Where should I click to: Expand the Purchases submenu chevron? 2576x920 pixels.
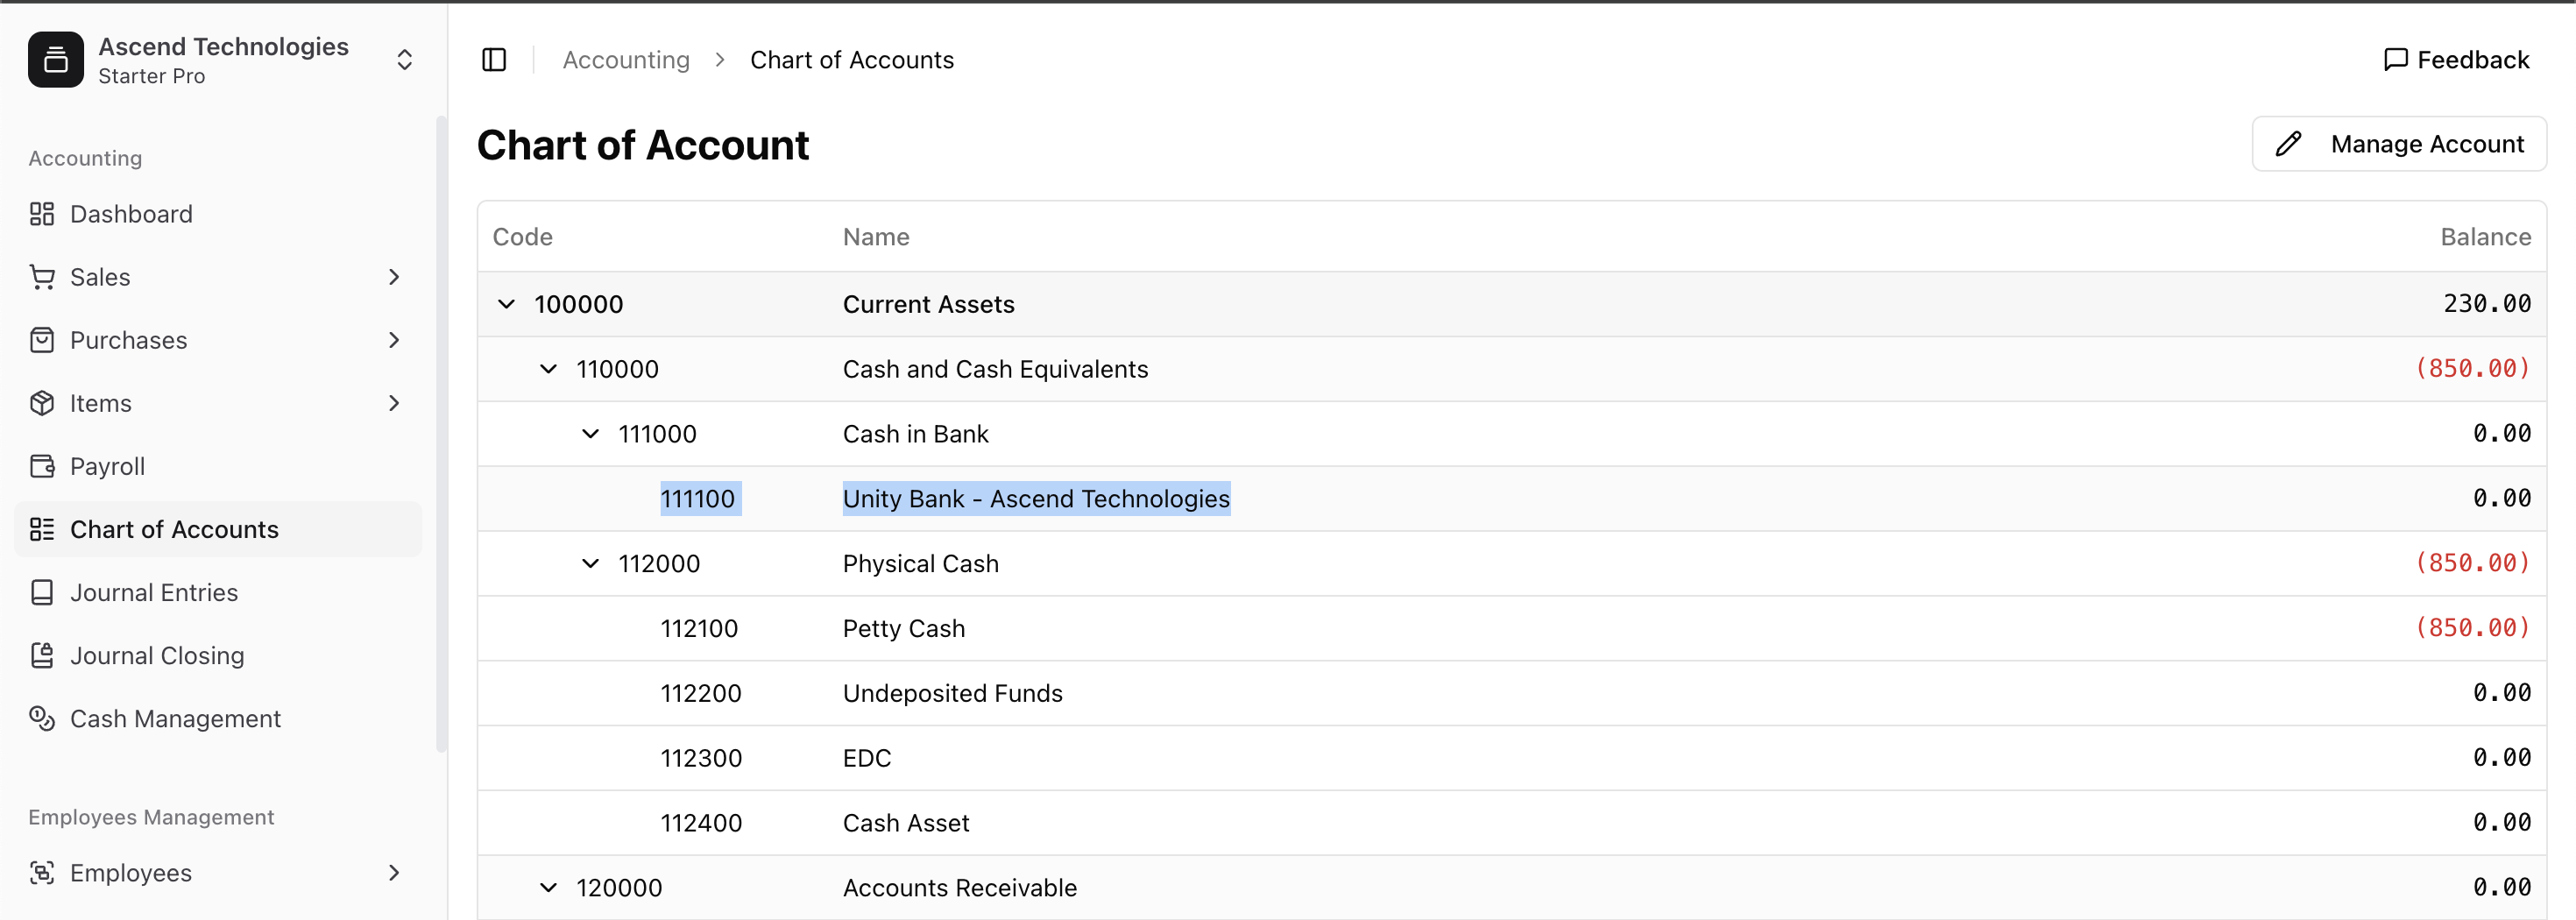point(394,340)
